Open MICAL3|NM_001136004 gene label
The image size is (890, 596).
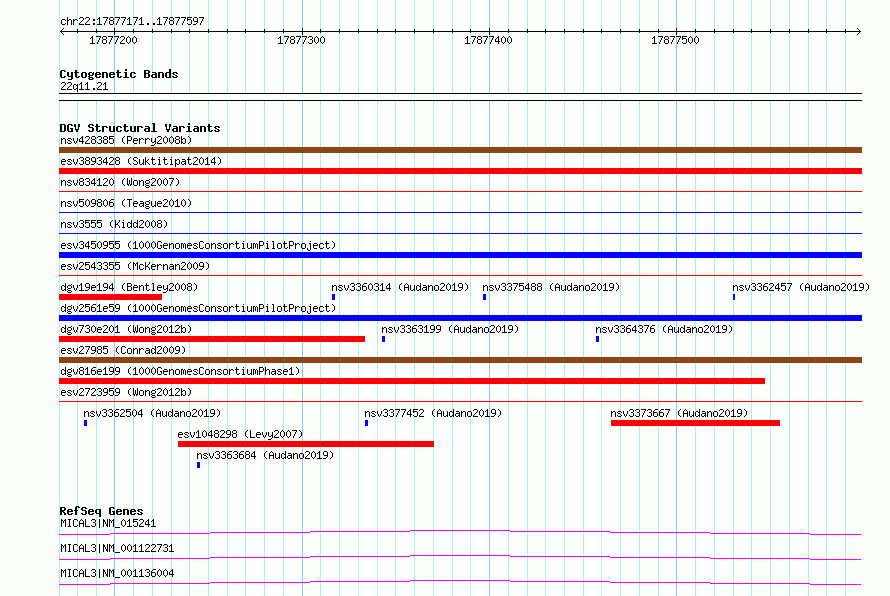click(x=117, y=573)
